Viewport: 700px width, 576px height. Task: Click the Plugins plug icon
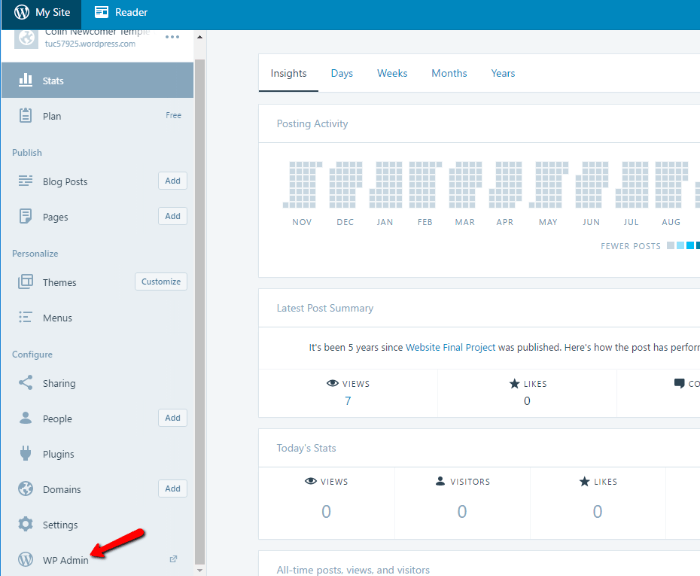point(25,453)
